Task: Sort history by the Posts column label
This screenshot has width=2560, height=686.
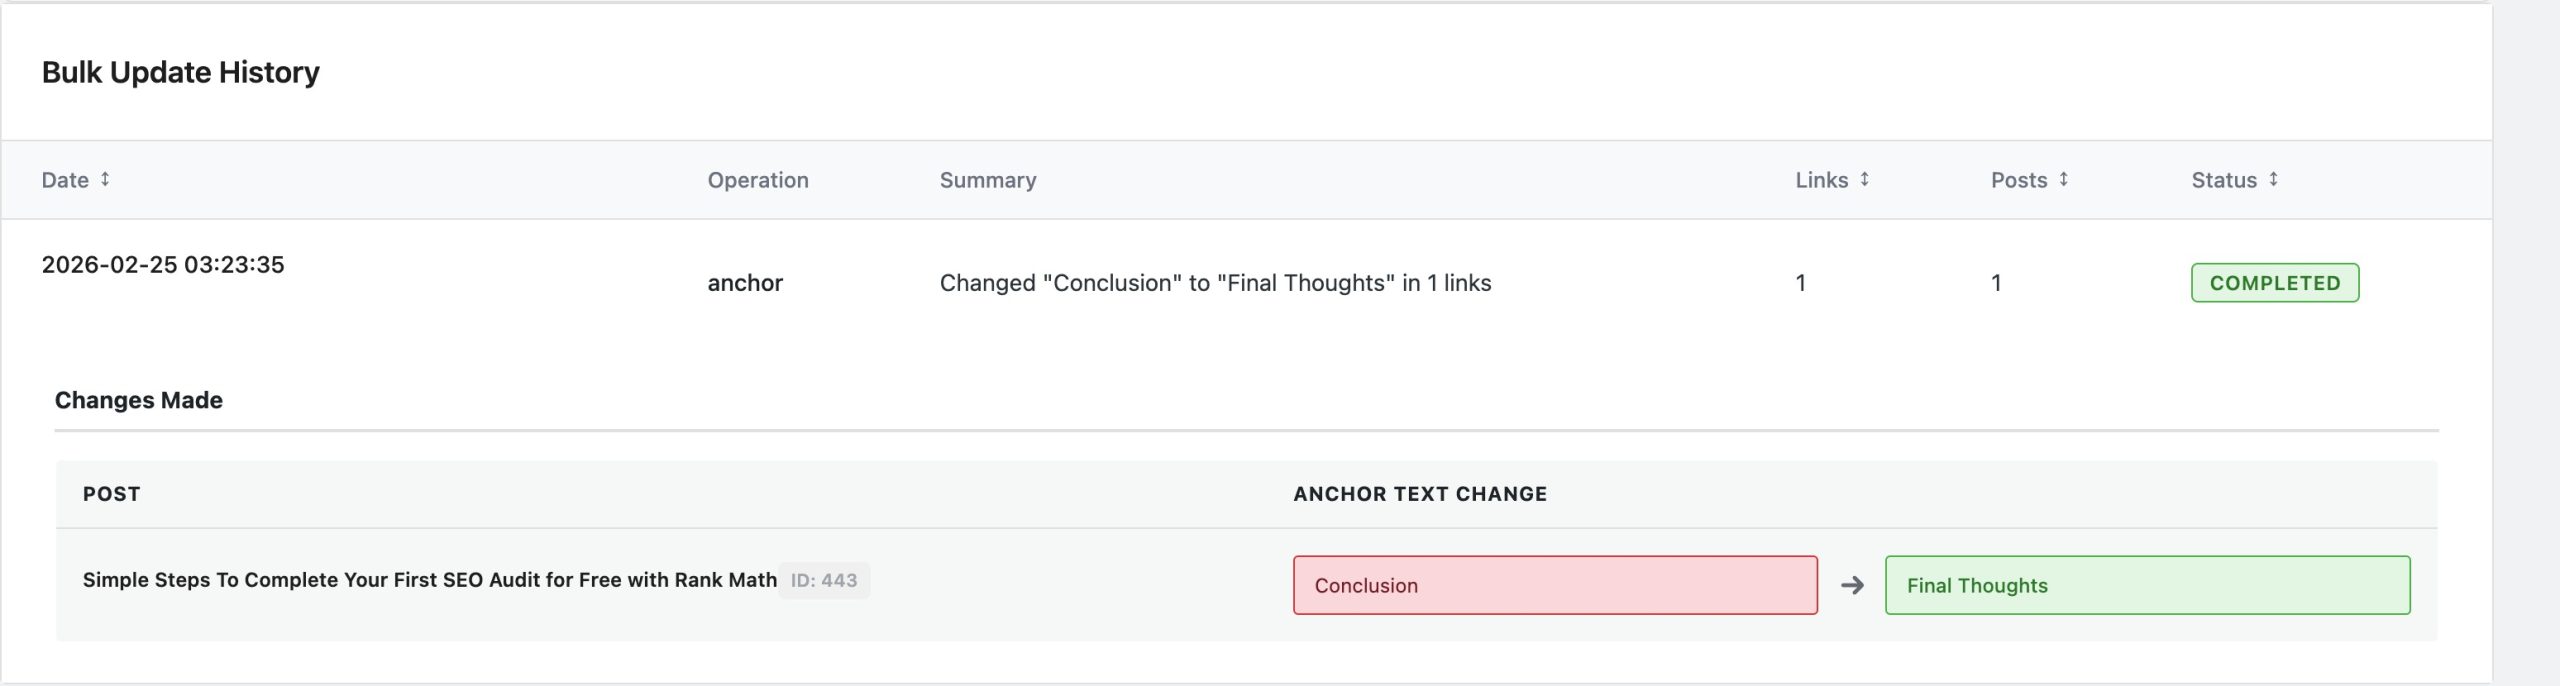Action: (2018, 180)
